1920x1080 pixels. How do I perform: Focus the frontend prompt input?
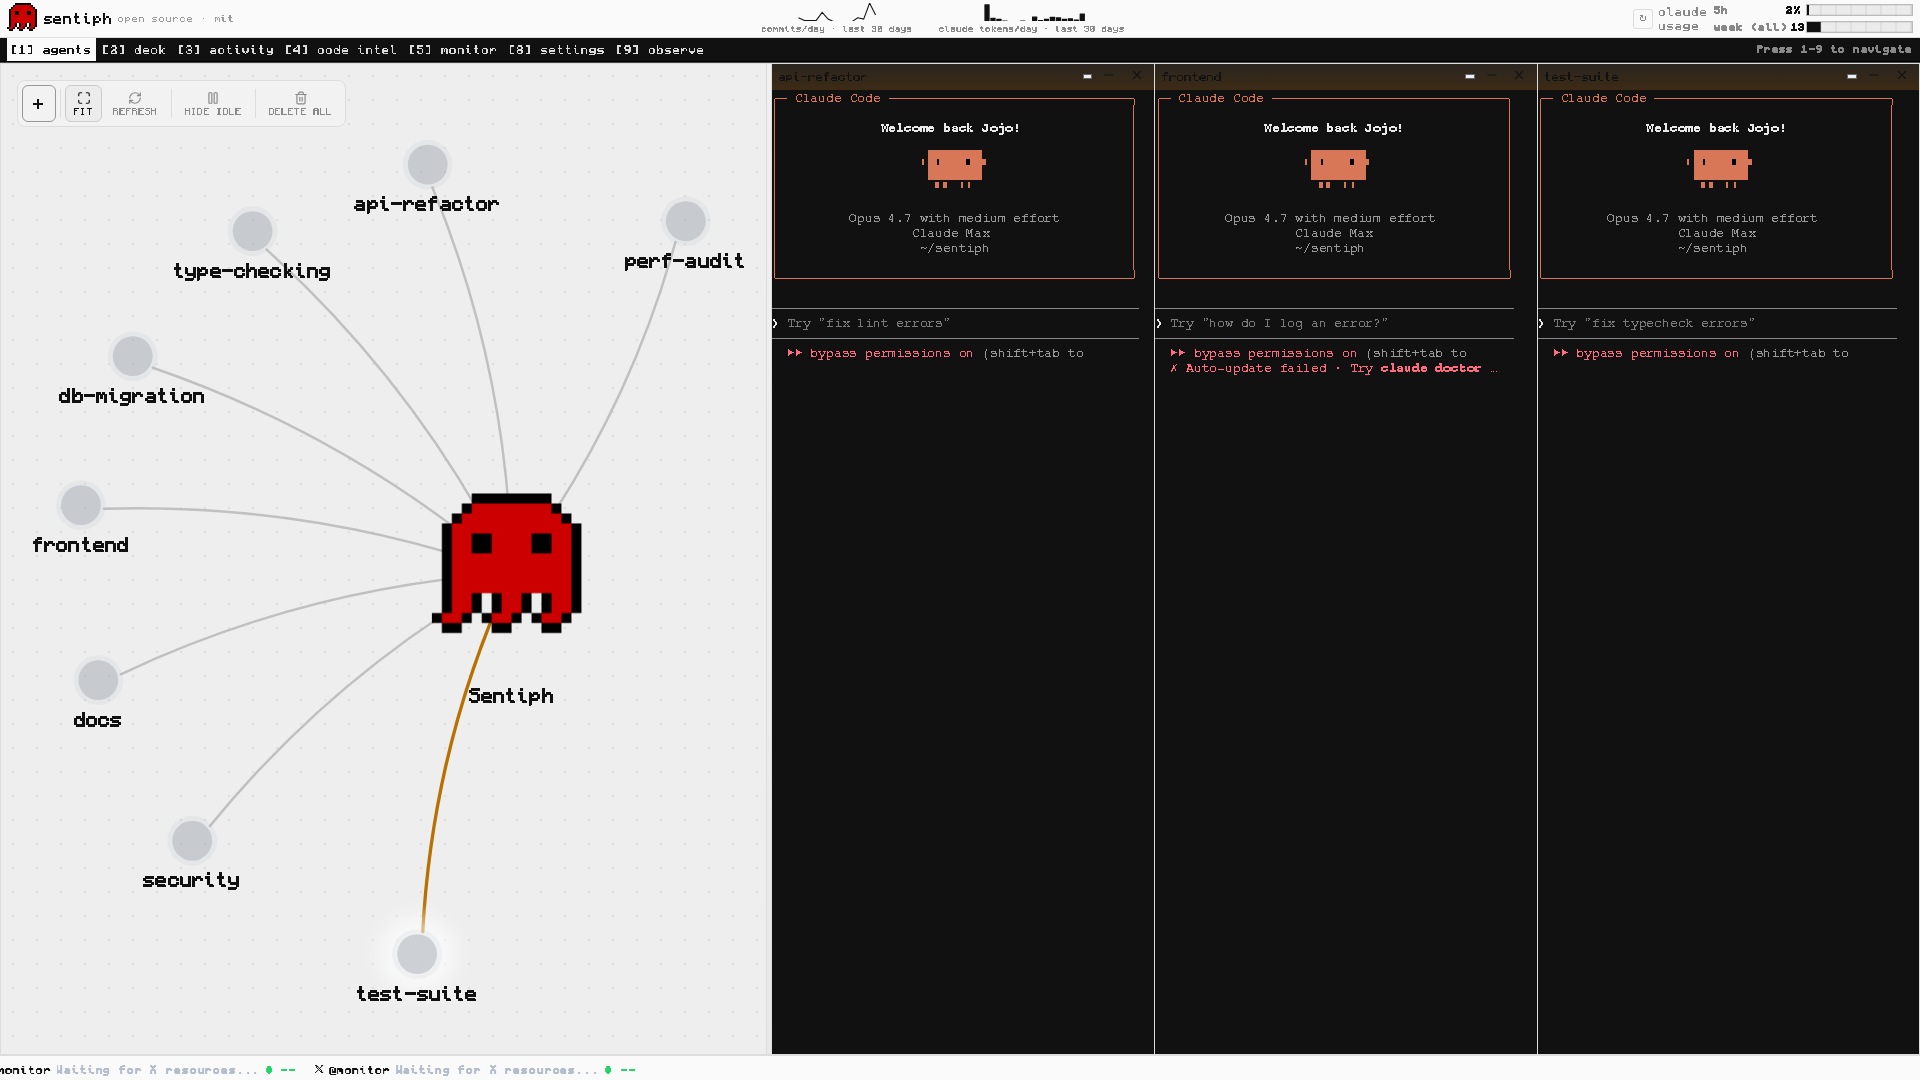1335,323
